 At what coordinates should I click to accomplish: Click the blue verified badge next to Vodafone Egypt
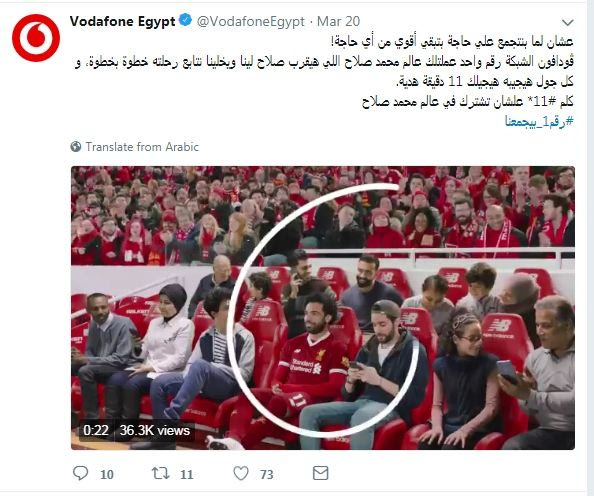(185, 20)
